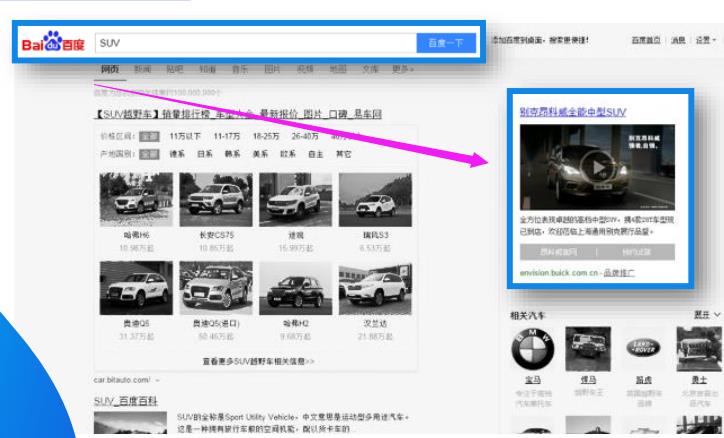Expand the 更多 tab menu
The image size is (724, 438).
pos(403,69)
